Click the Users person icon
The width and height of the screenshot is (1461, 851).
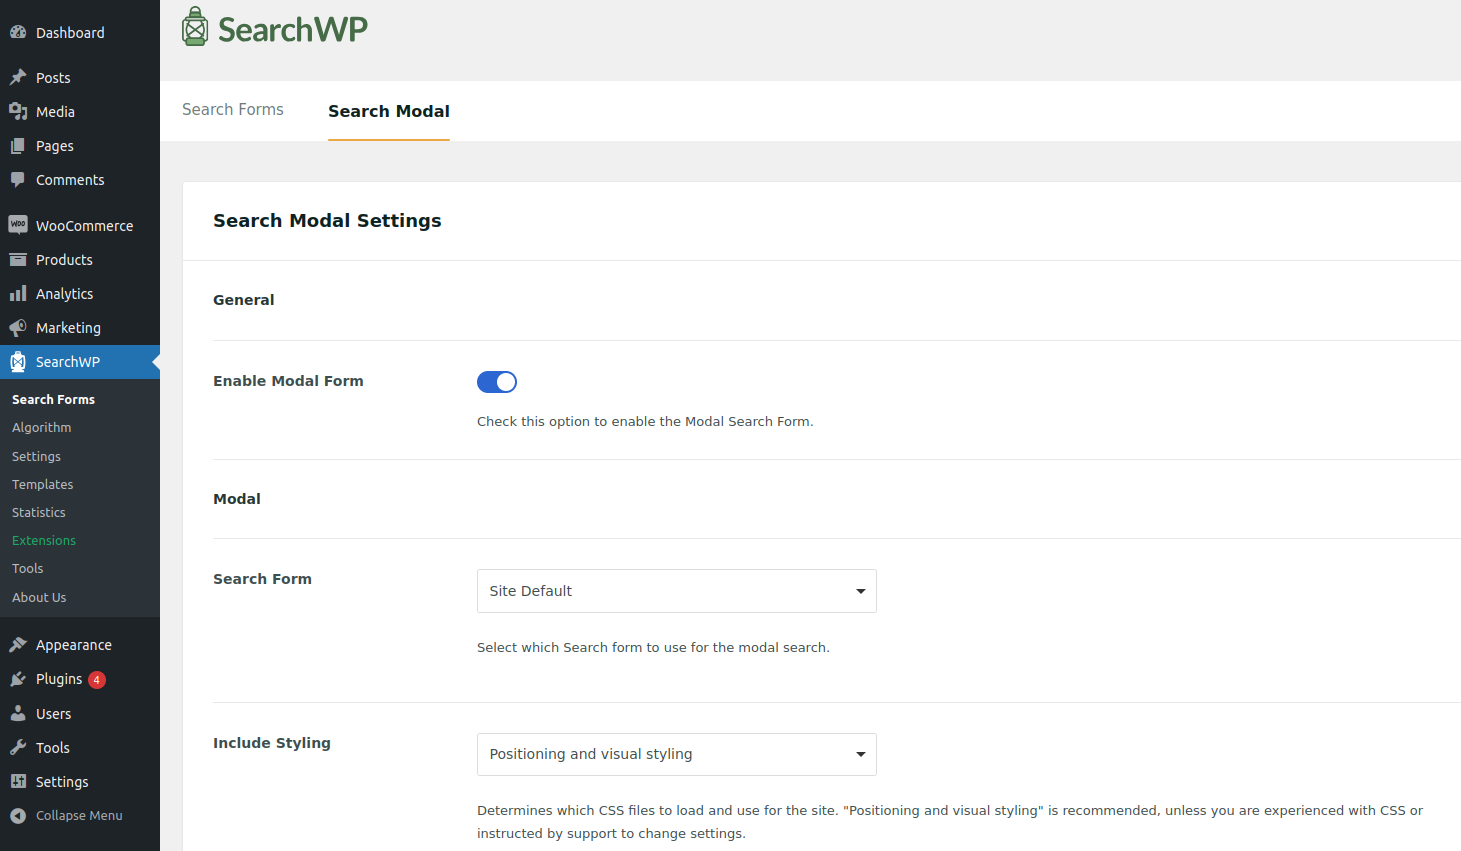(18, 714)
